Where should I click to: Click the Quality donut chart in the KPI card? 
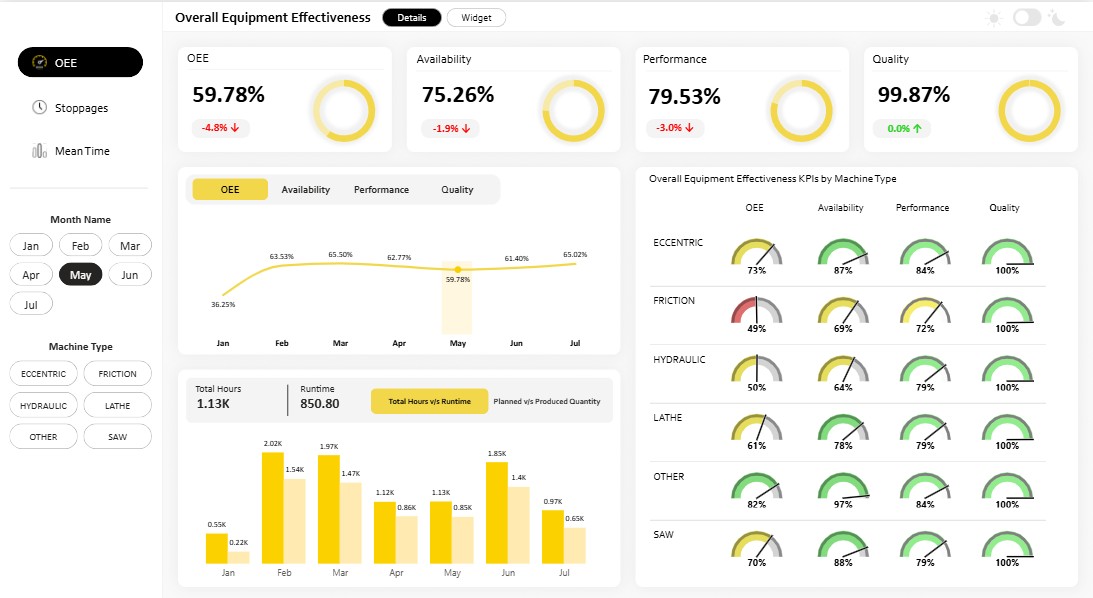click(1030, 110)
